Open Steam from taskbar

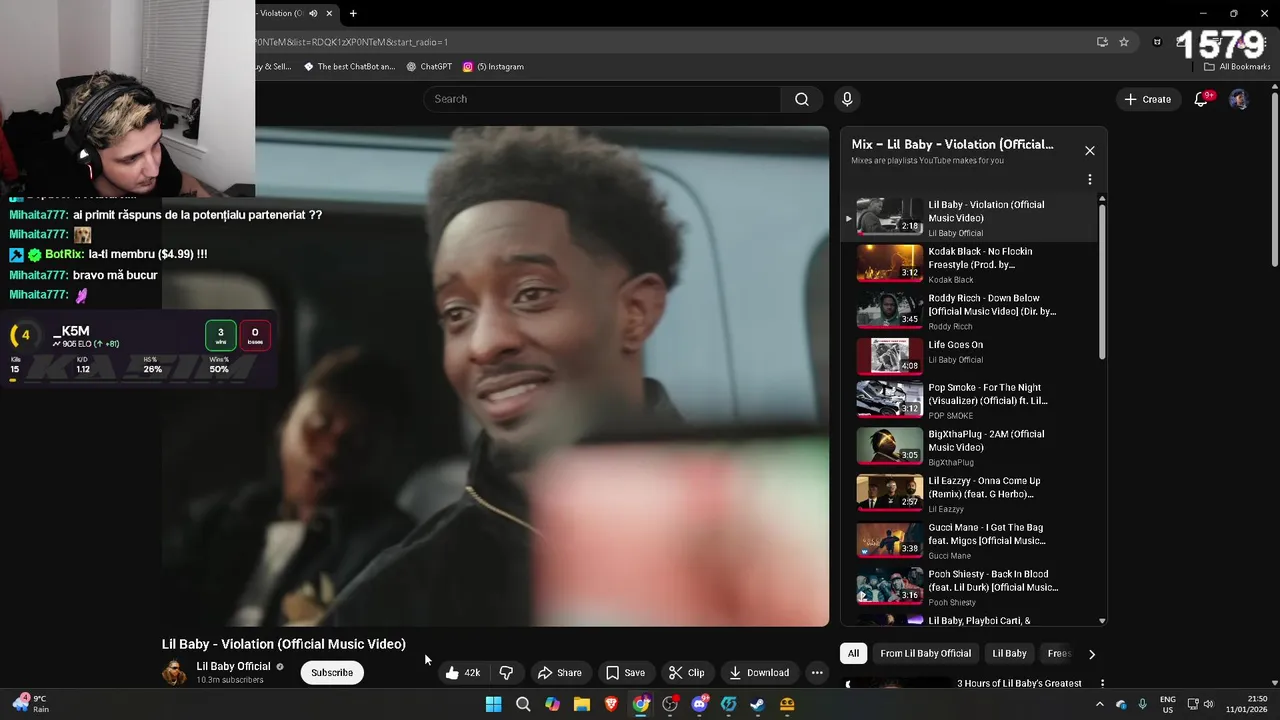point(757,704)
